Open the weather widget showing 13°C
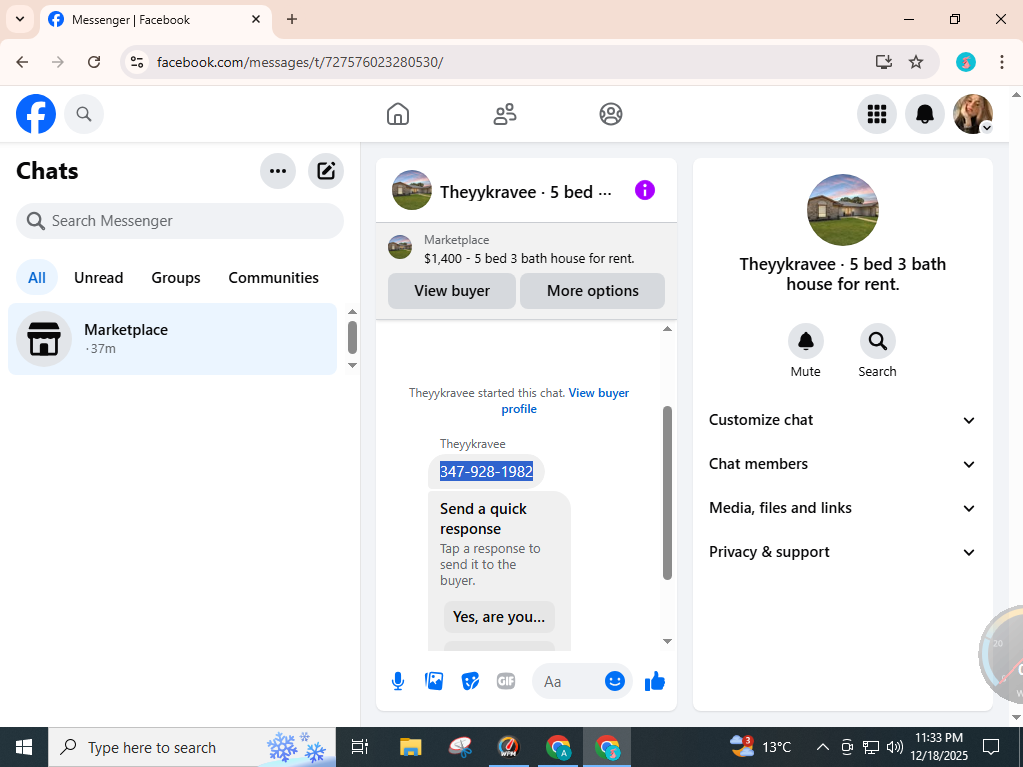The image size is (1023, 767). point(759,747)
